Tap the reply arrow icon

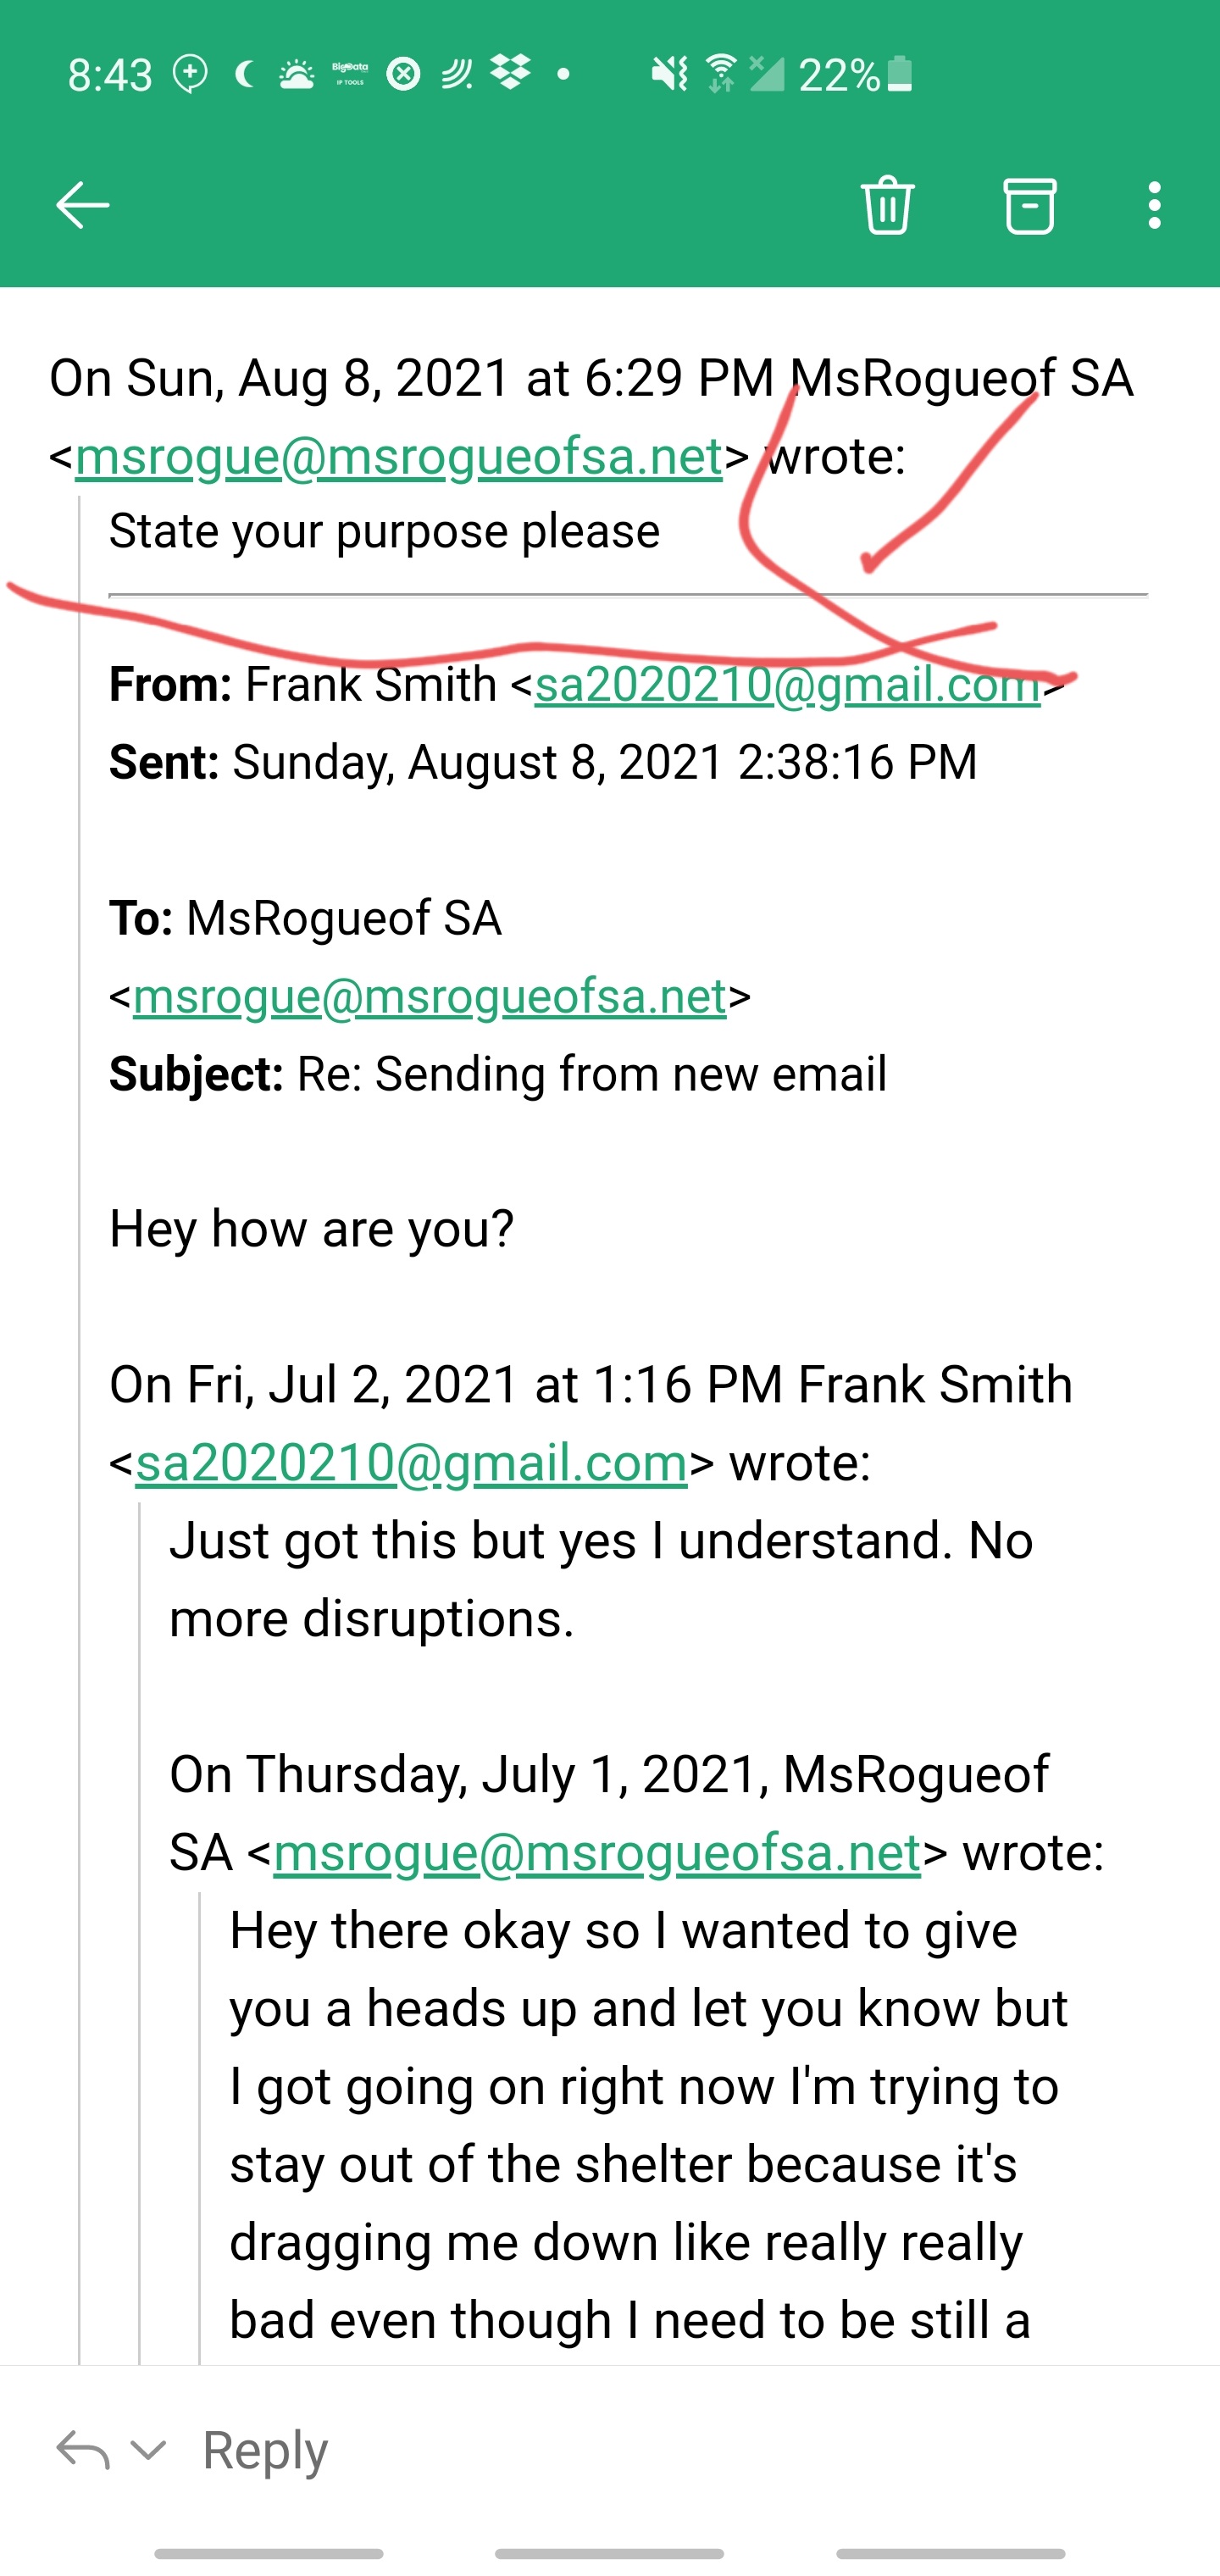point(82,2450)
